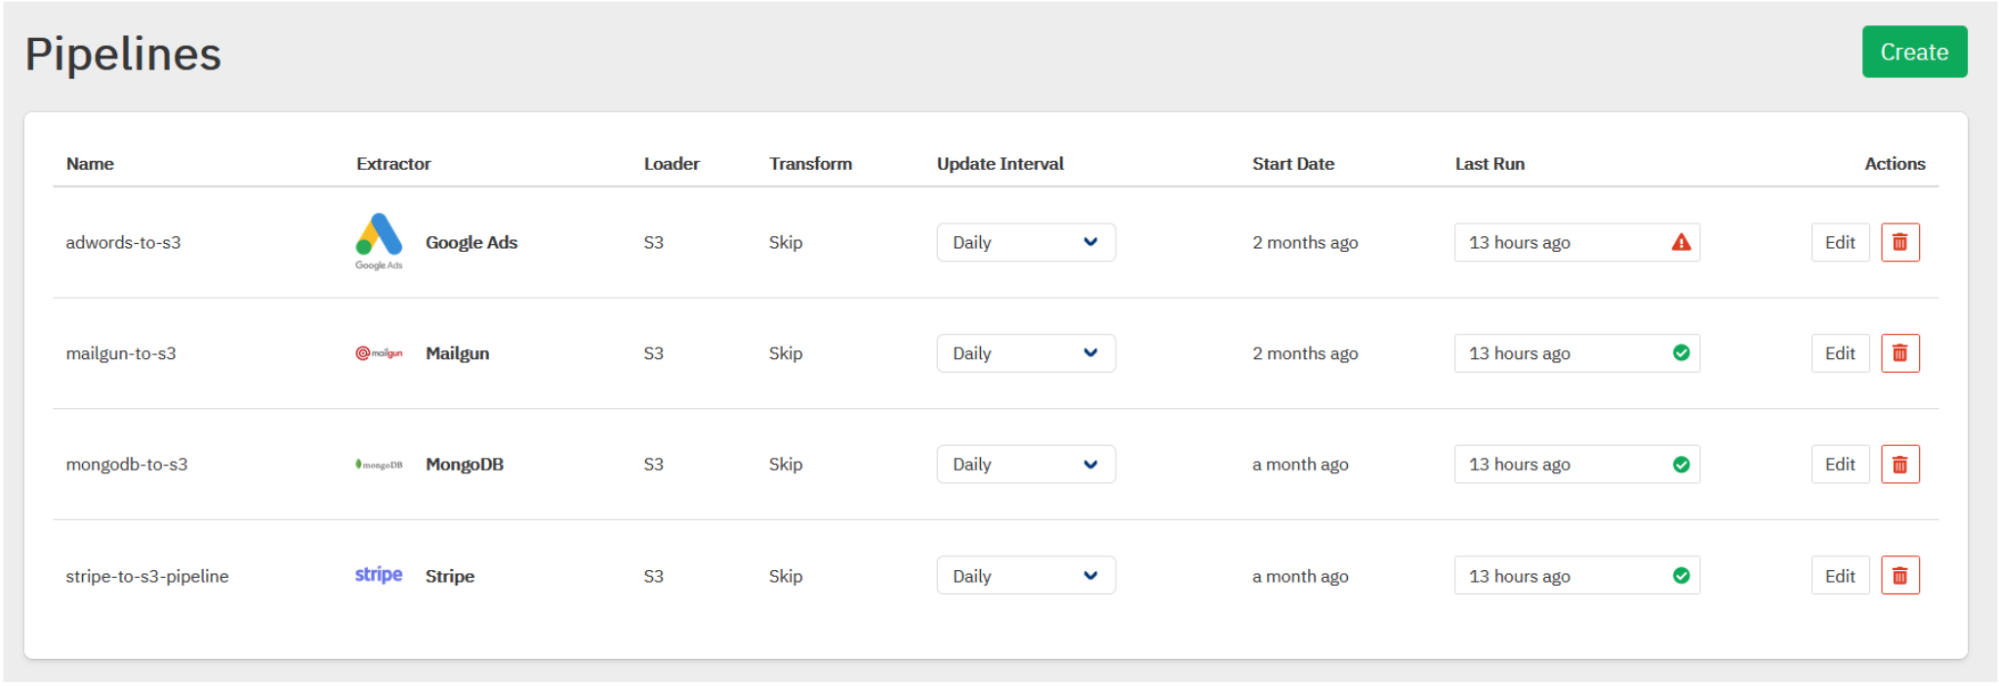Click the Transform column header

tap(810, 163)
